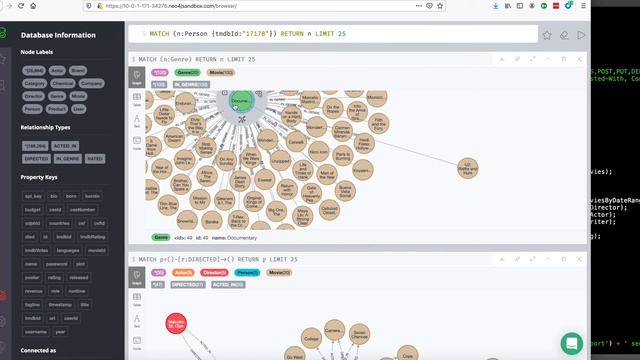Image resolution: width=640 pixels, height=360 pixels.
Task: Click the User label in Node Labels
Action: (78, 109)
